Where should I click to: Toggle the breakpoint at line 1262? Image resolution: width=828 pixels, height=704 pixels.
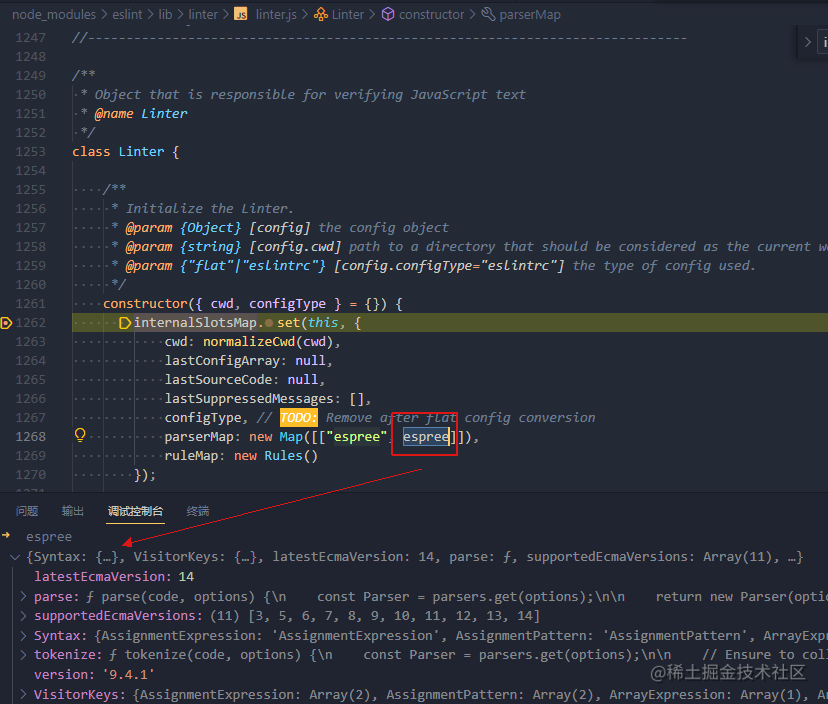(6, 323)
